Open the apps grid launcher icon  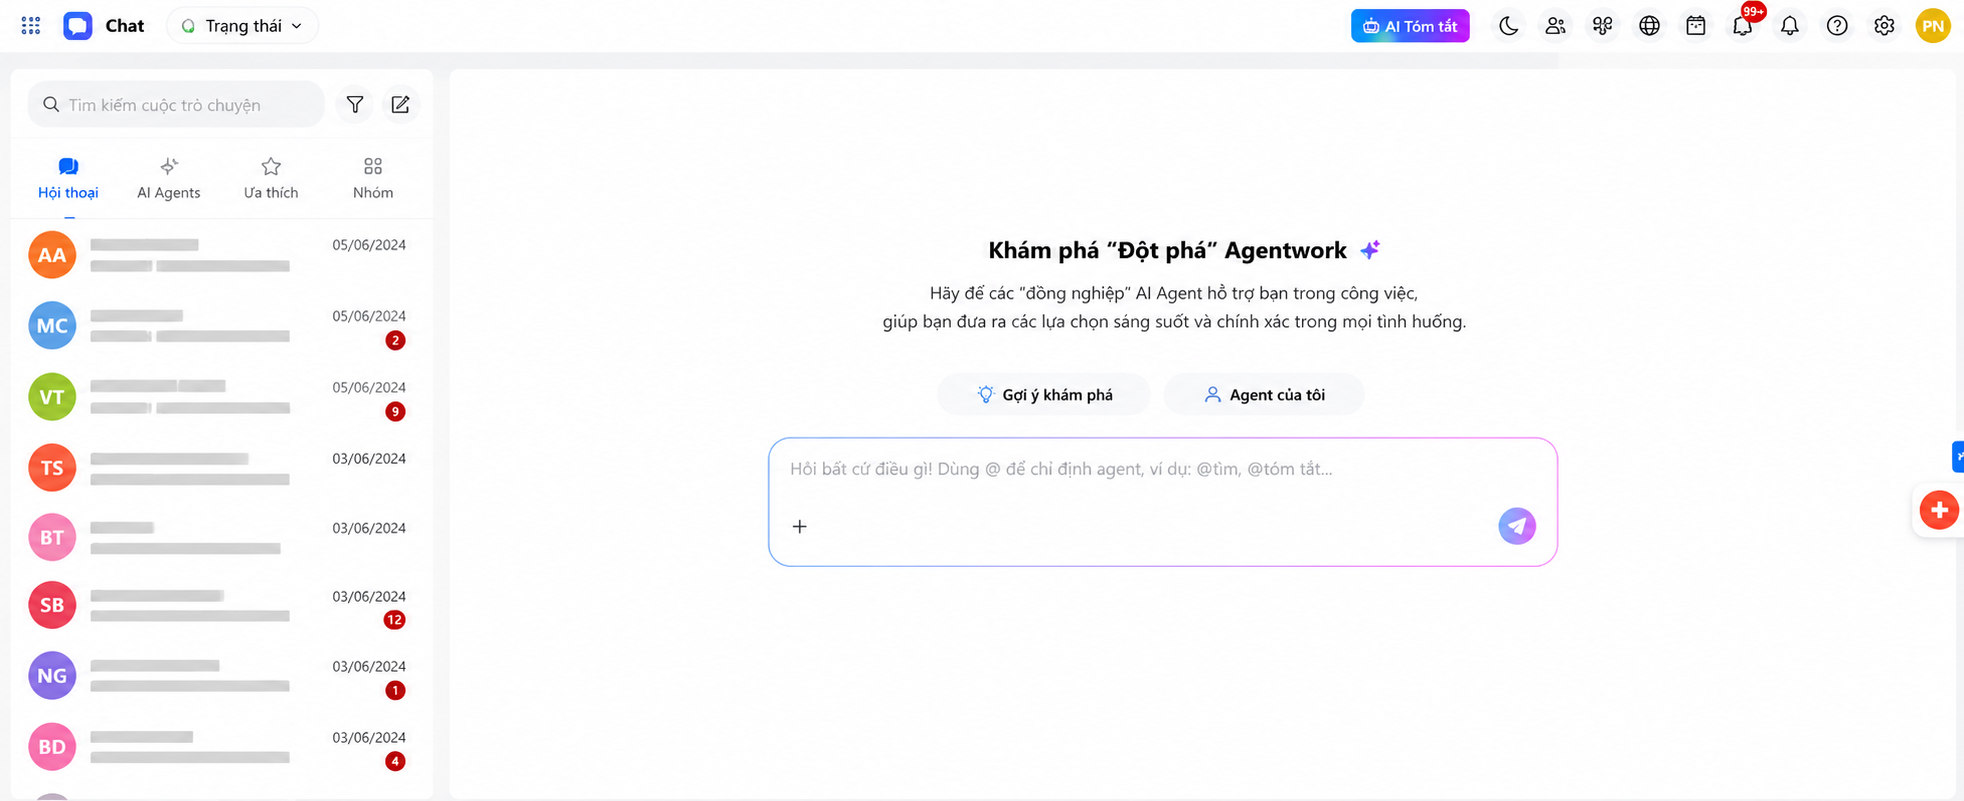(x=31, y=26)
